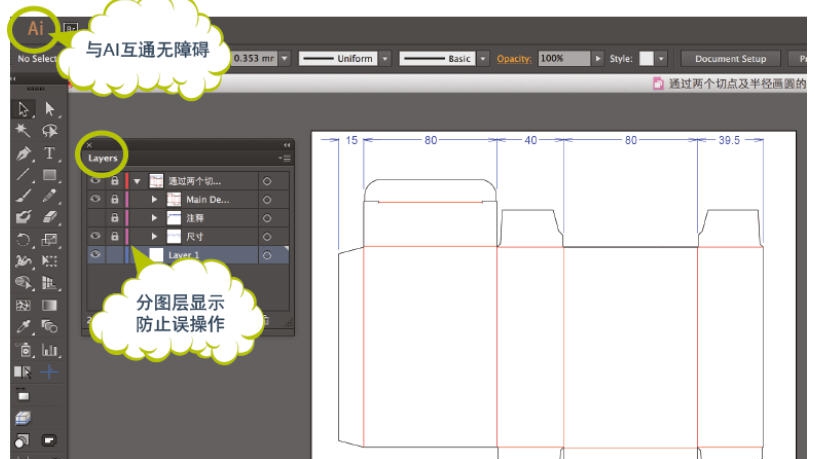The height and width of the screenshot is (459, 815).
Task: Click the Layers panel tab
Action: coord(103,158)
